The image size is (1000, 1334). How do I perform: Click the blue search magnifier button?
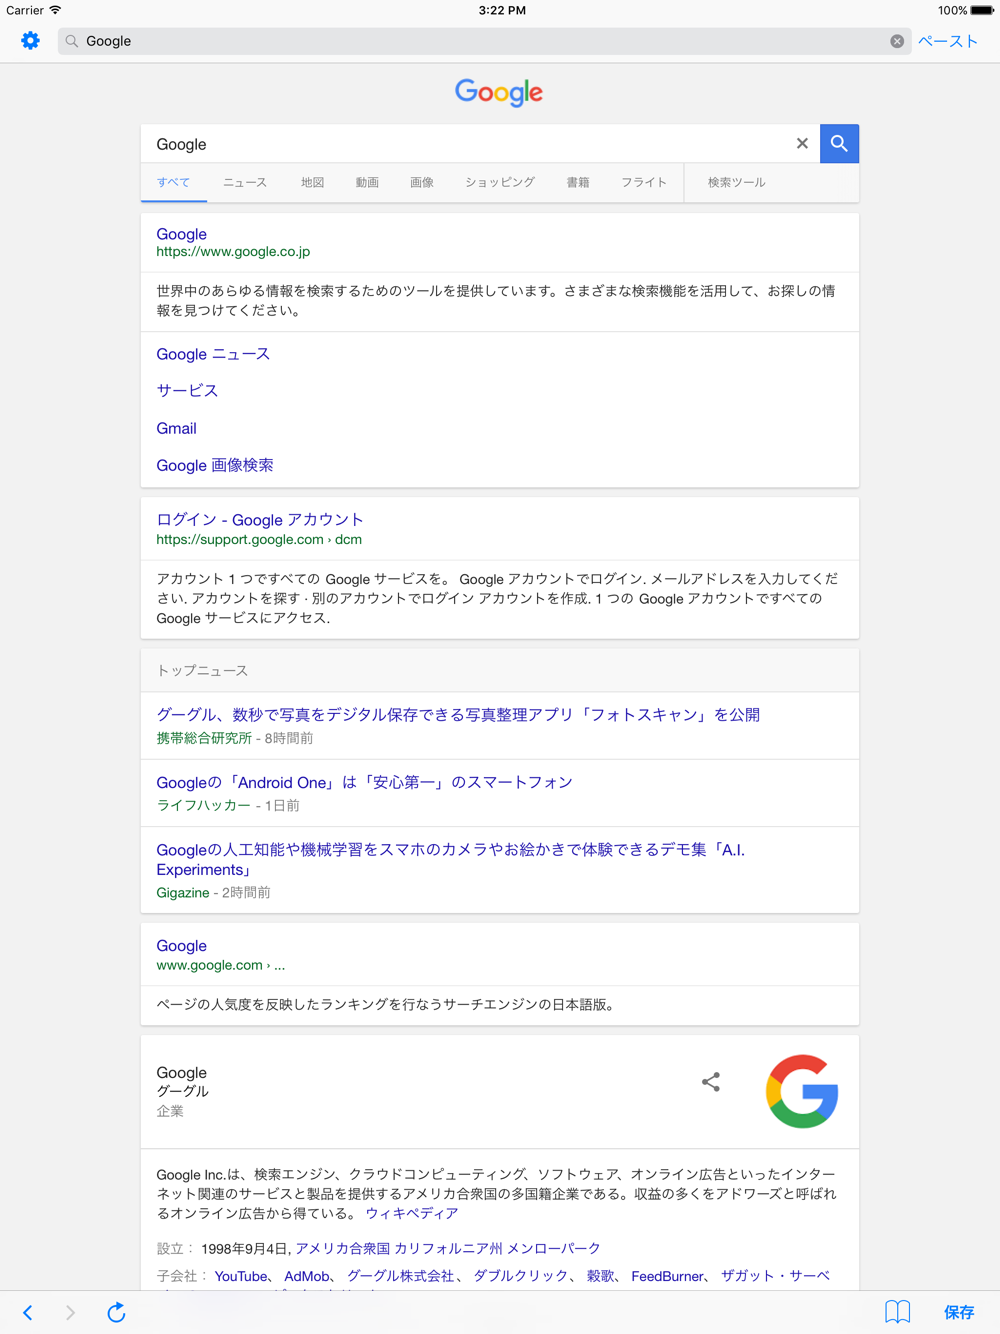(839, 144)
